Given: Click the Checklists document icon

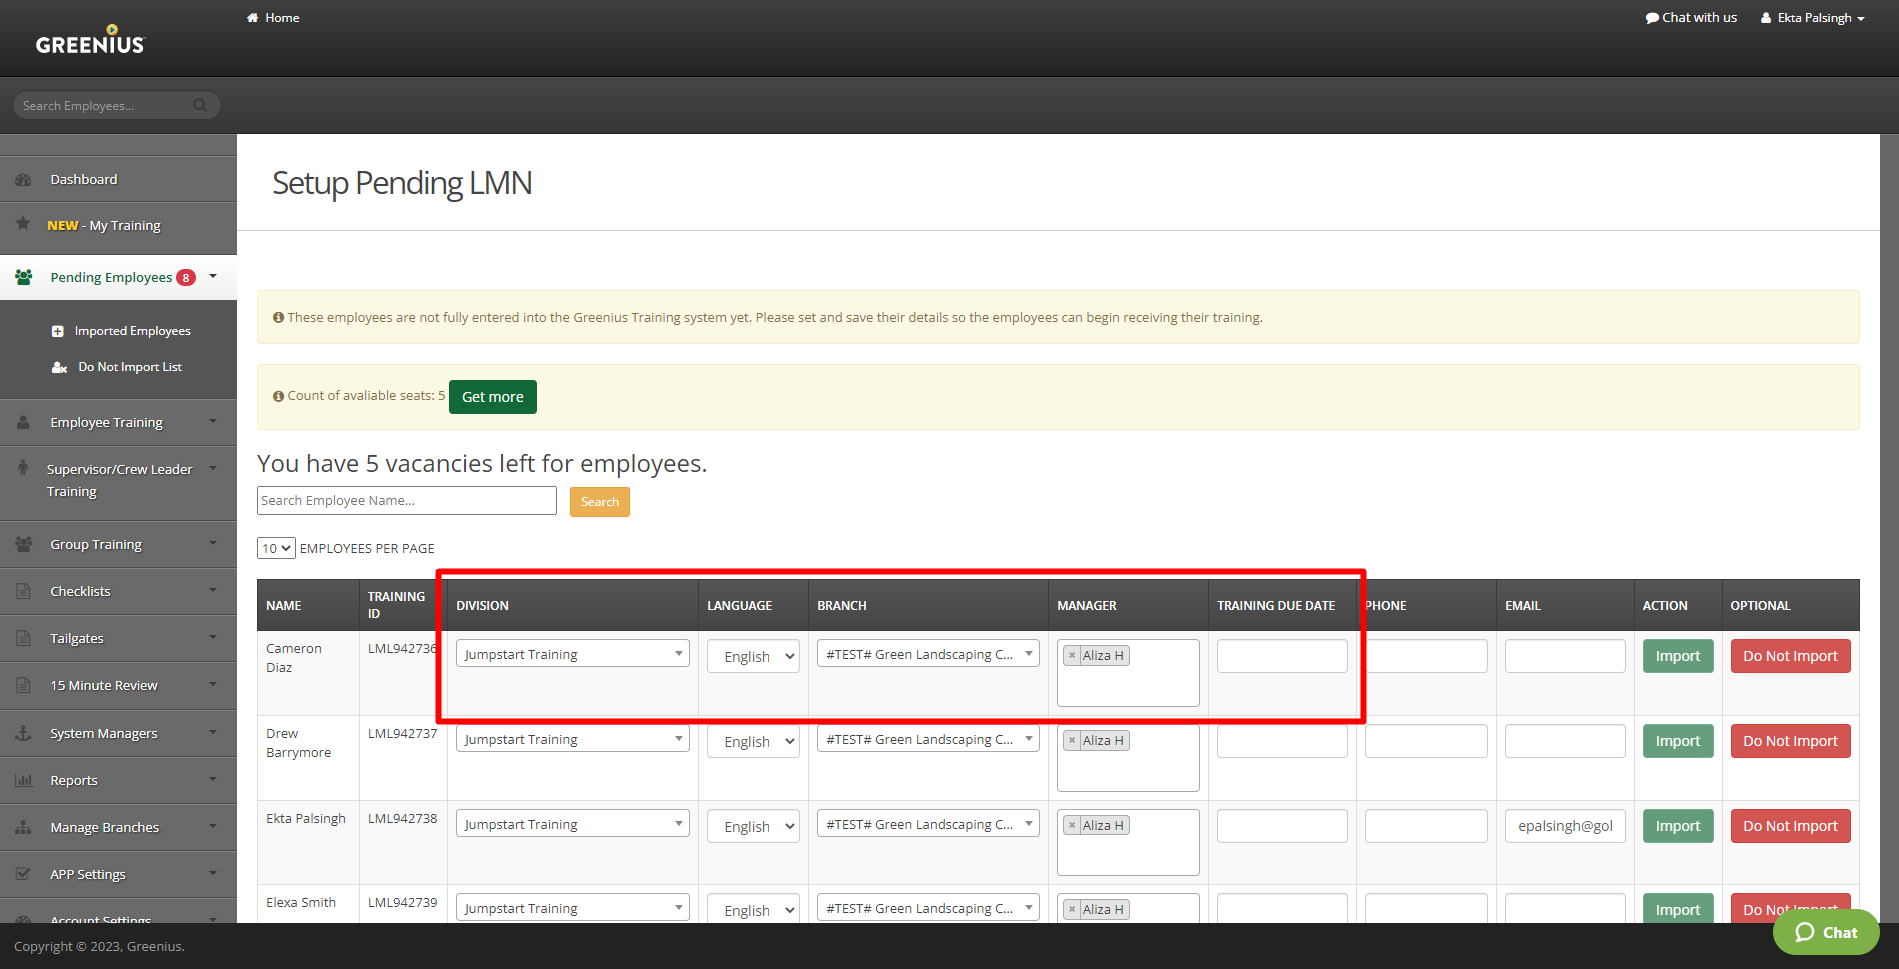Looking at the screenshot, I should [x=23, y=591].
